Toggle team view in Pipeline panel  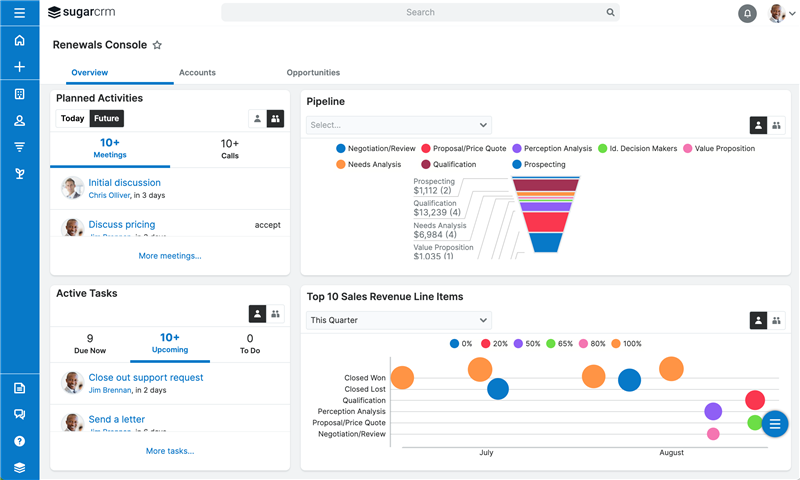(x=776, y=125)
